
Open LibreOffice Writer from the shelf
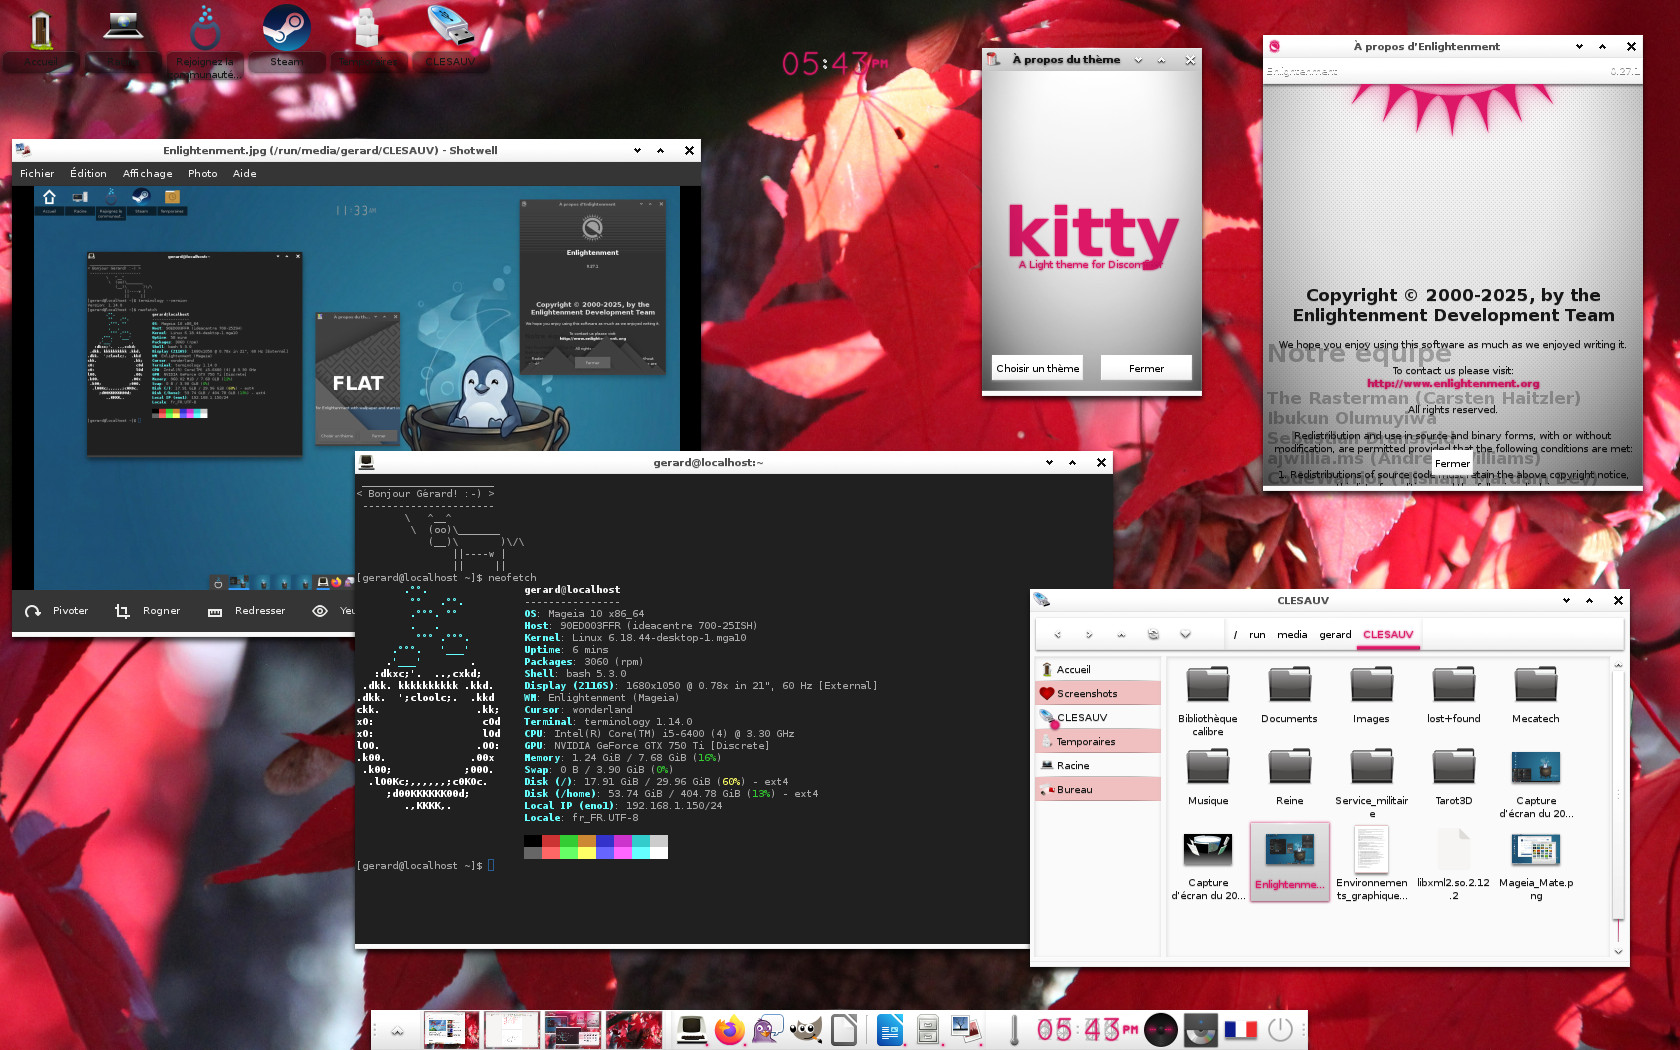tap(889, 1029)
